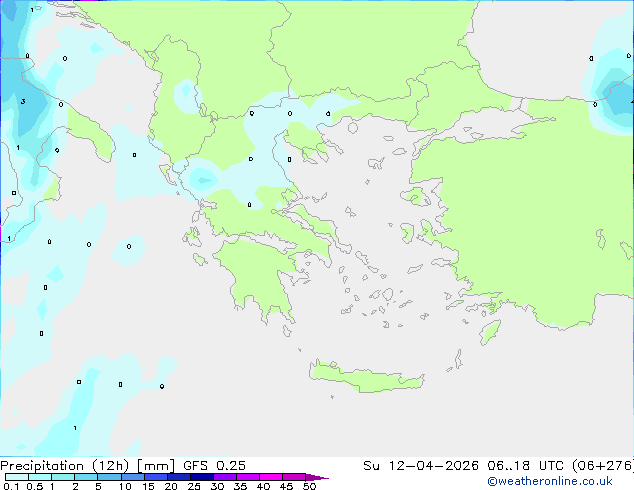Click the '35' legend scale label

(x=240, y=486)
